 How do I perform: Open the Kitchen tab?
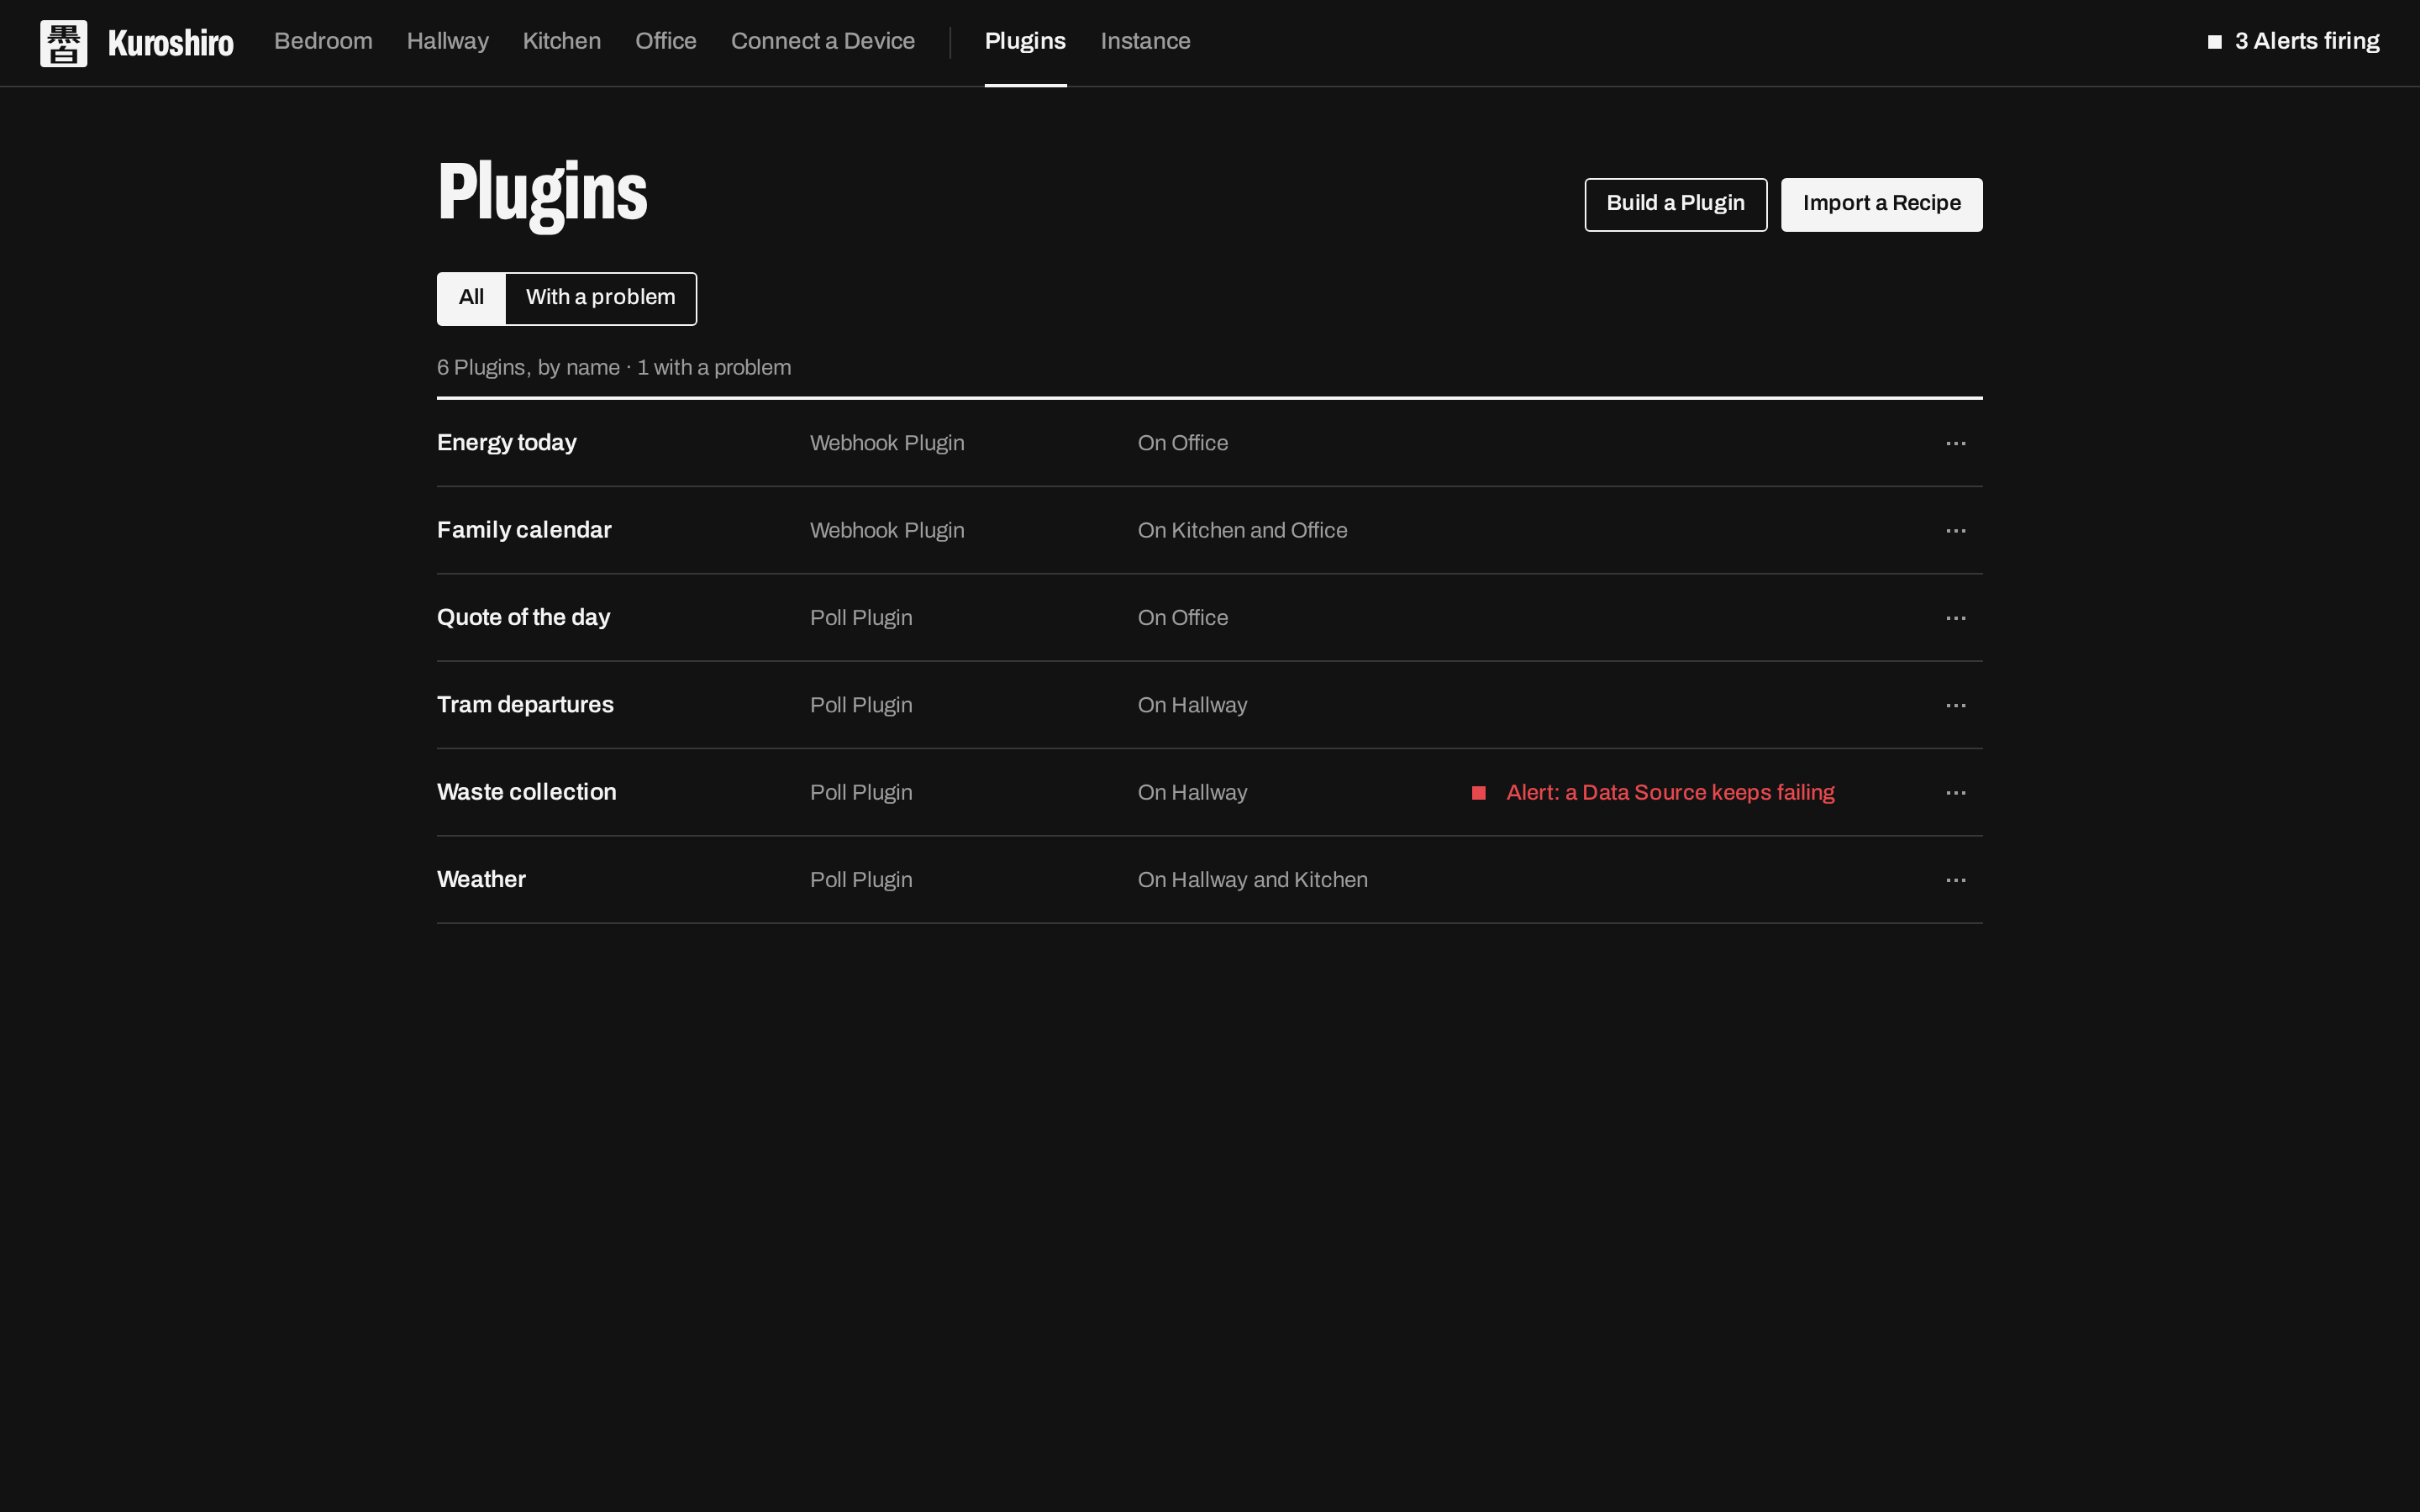click(x=561, y=41)
